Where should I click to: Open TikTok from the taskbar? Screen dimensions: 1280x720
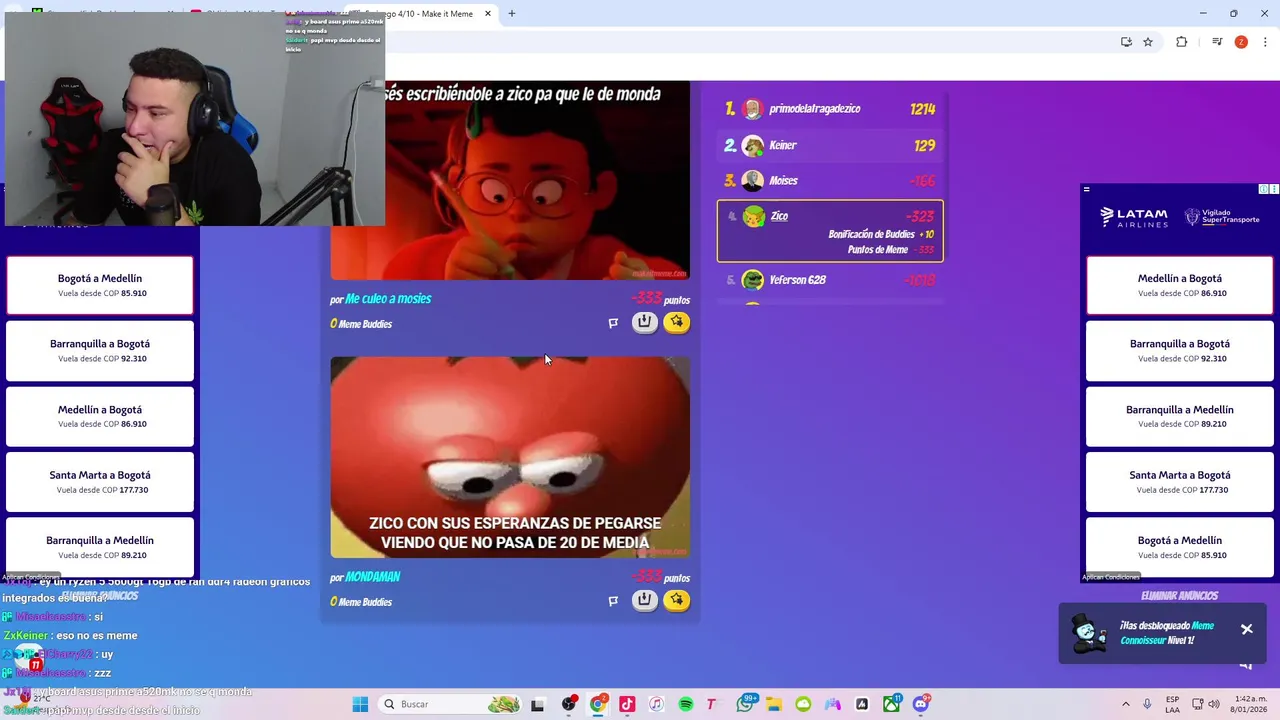point(627,704)
